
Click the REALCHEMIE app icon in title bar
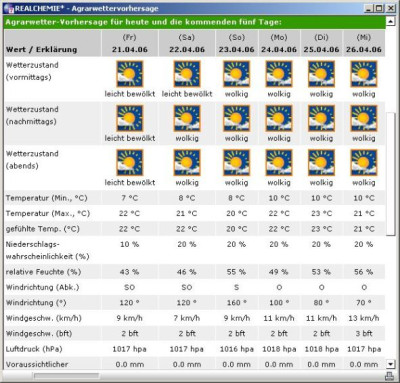pos(9,8)
